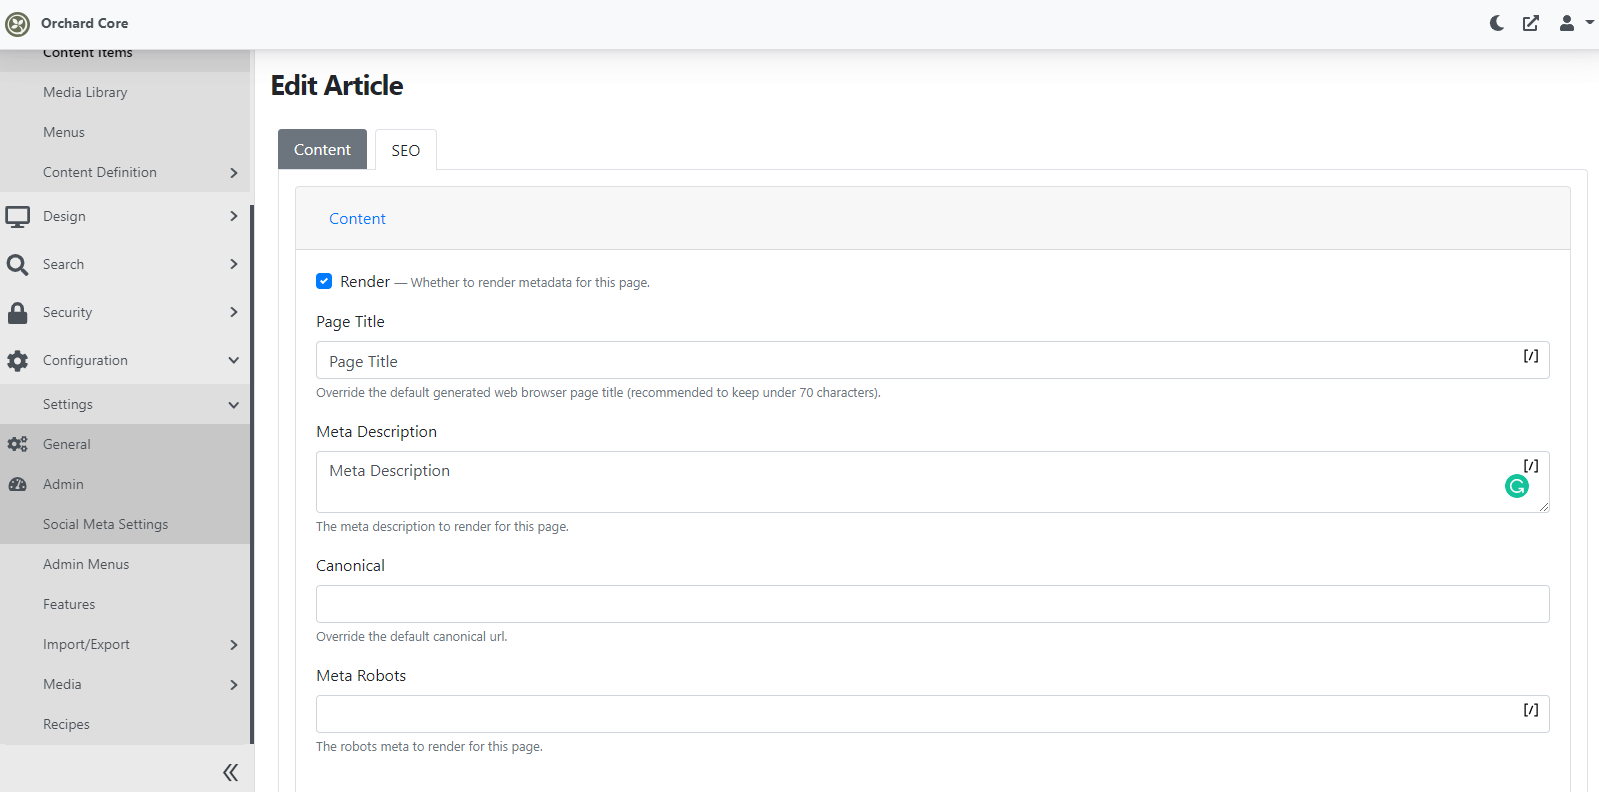
Task: Click the Security sidebar label
Action: coord(67,312)
